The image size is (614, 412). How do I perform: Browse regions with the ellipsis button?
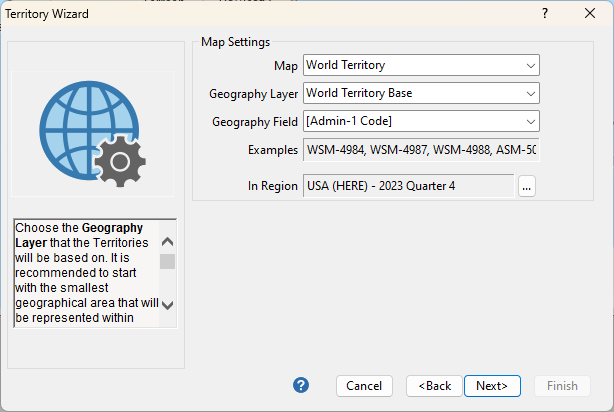(528, 186)
